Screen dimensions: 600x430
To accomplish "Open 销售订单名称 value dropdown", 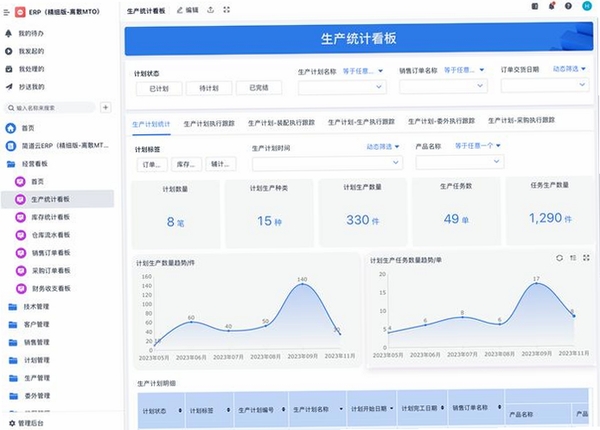I will click(443, 86).
